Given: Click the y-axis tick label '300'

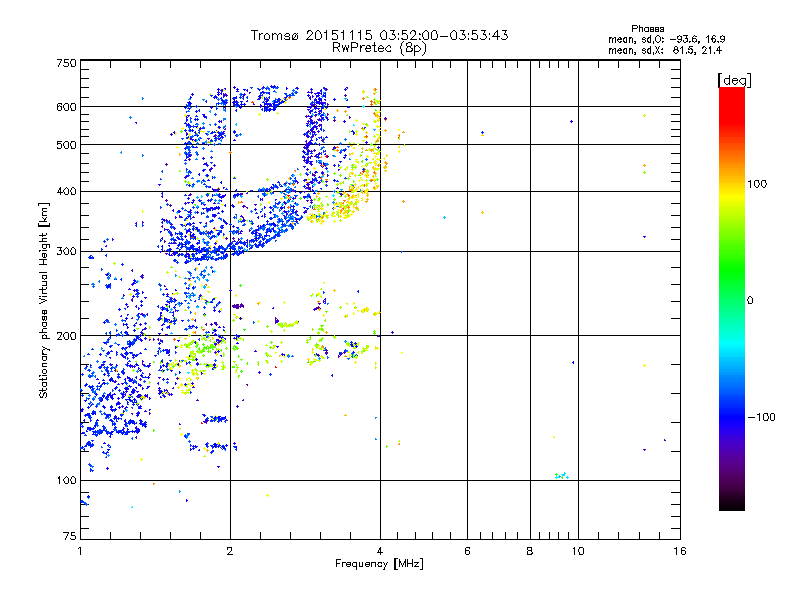Looking at the screenshot, I should [66, 252].
